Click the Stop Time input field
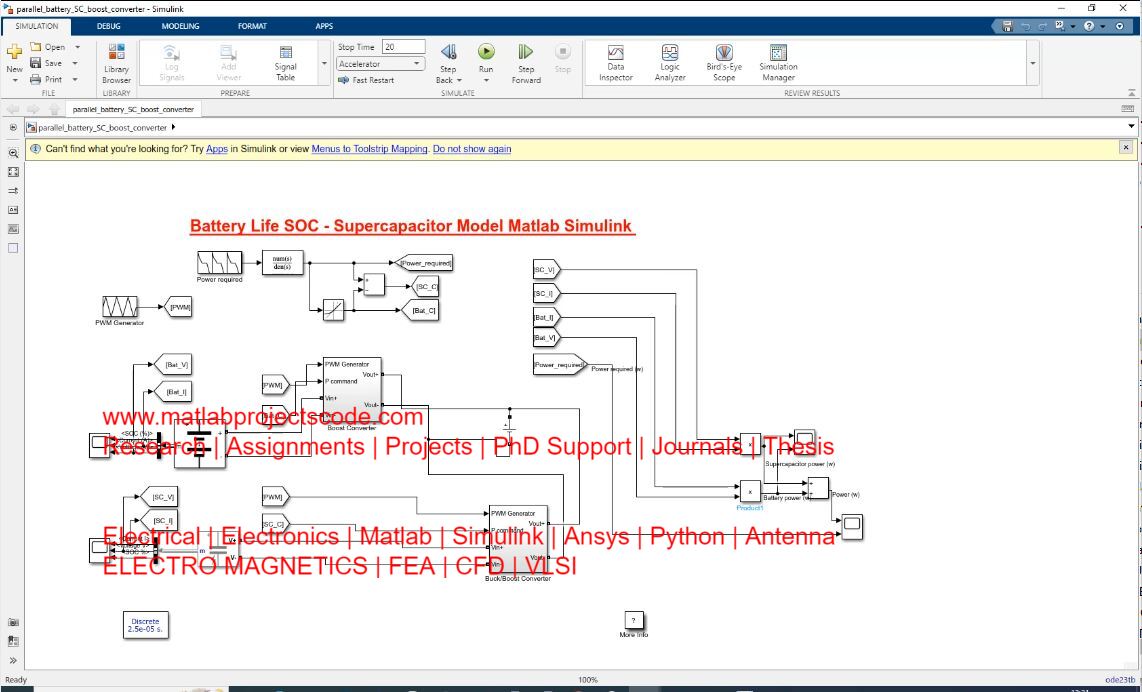The width and height of the screenshot is (1142, 692). tap(403, 47)
